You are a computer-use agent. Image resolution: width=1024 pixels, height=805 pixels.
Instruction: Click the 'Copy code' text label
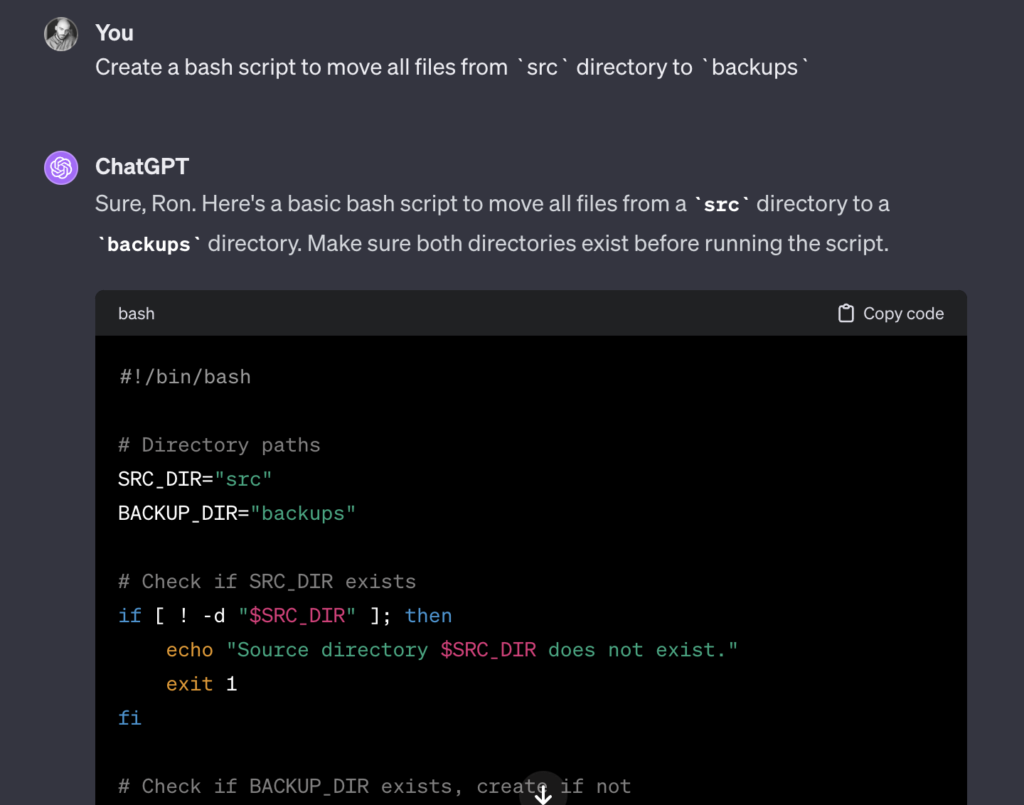[x=903, y=313]
